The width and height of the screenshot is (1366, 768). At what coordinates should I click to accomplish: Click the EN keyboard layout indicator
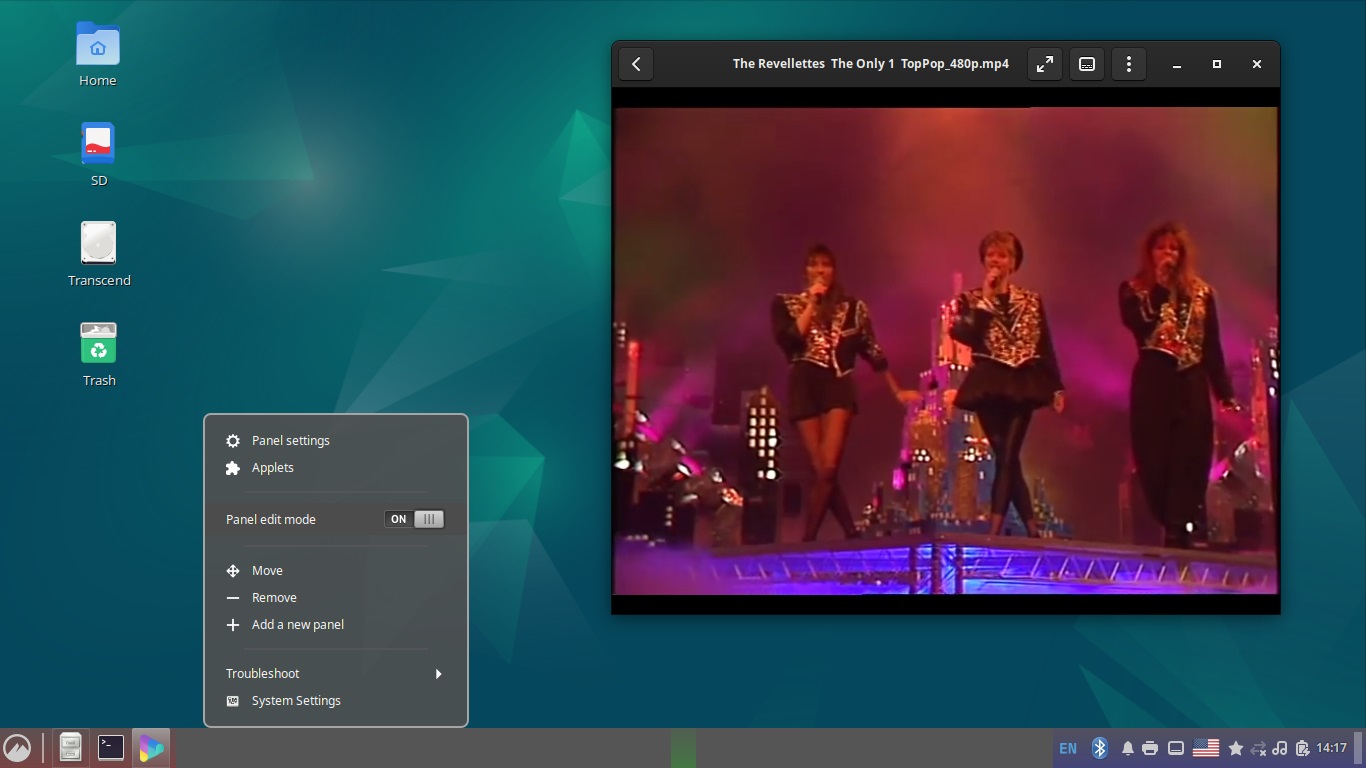pyautogui.click(x=1068, y=748)
